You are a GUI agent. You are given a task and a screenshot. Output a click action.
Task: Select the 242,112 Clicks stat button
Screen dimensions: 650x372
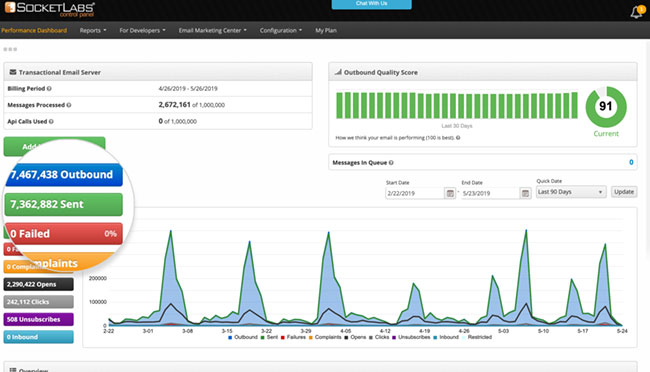(x=39, y=301)
